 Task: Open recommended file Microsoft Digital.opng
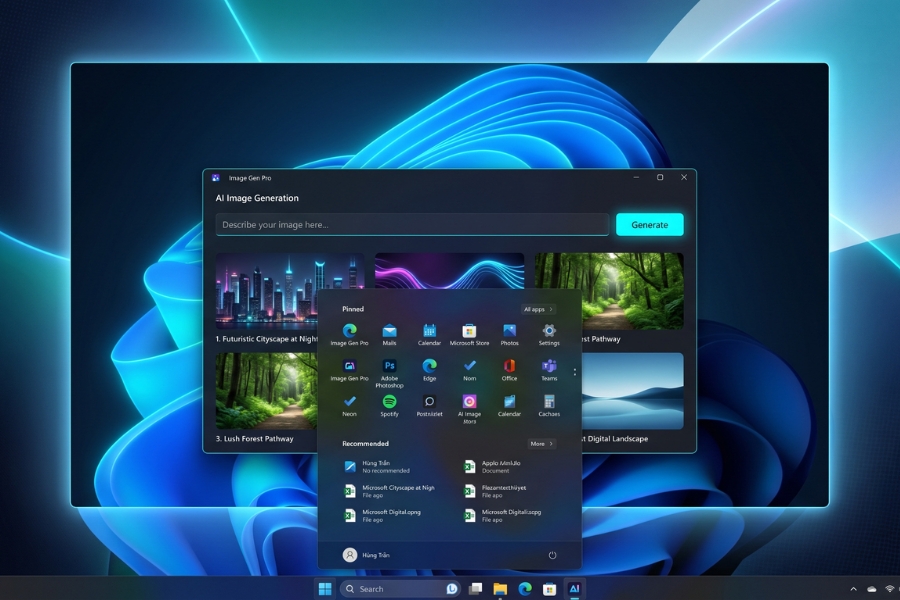pyautogui.click(x=382, y=515)
